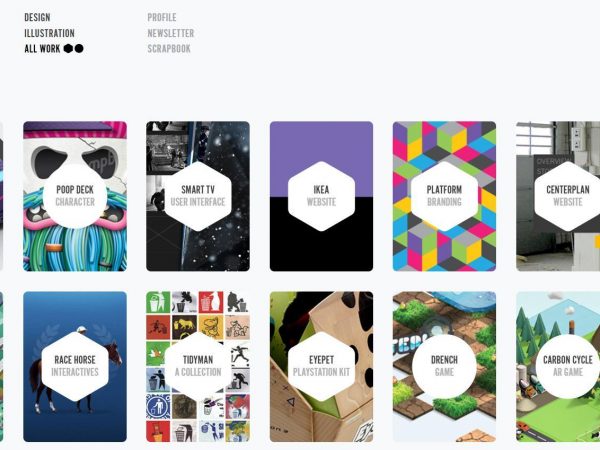Open the Newsletter link
The height and width of the screenshot is (450, 600).
[171, 33]
